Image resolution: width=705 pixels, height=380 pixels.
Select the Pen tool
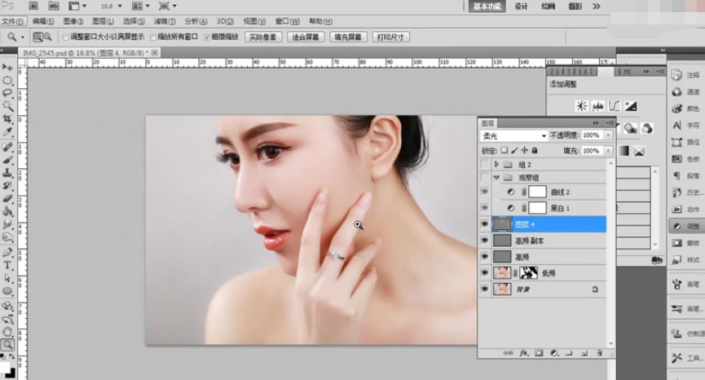(8, 252)
